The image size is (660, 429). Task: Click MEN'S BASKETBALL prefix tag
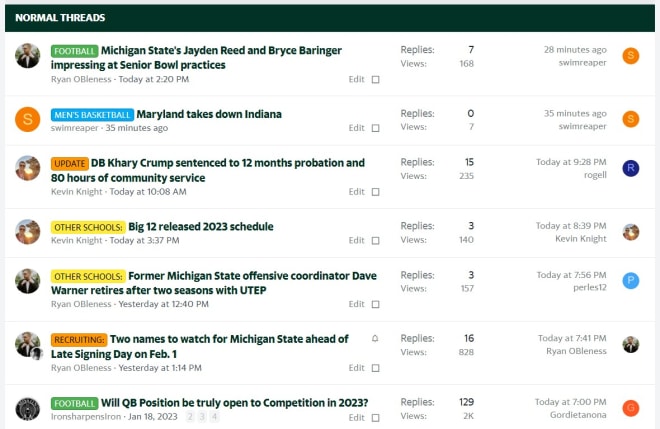92,115
